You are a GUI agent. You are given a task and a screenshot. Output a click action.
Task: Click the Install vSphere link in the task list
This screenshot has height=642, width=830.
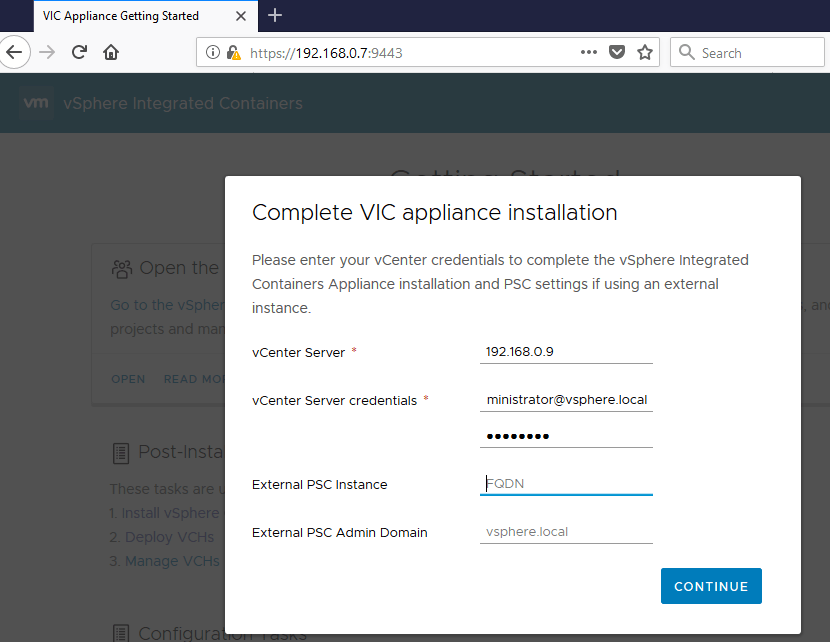click(170, 513)
